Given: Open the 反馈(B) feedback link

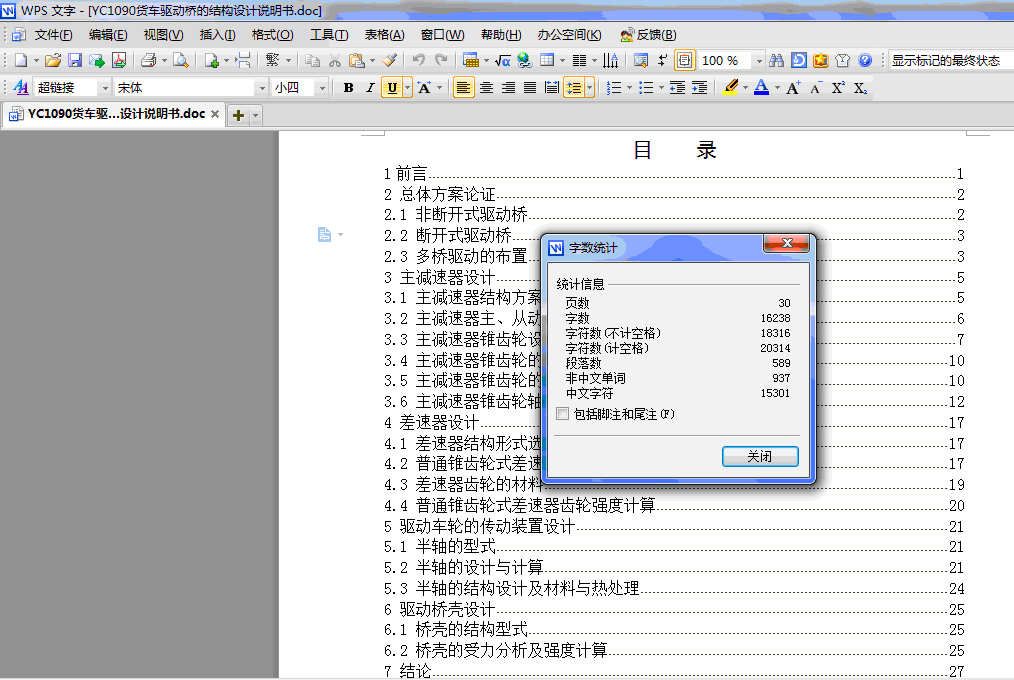Looking at the screenshot, I should (648, 35).
